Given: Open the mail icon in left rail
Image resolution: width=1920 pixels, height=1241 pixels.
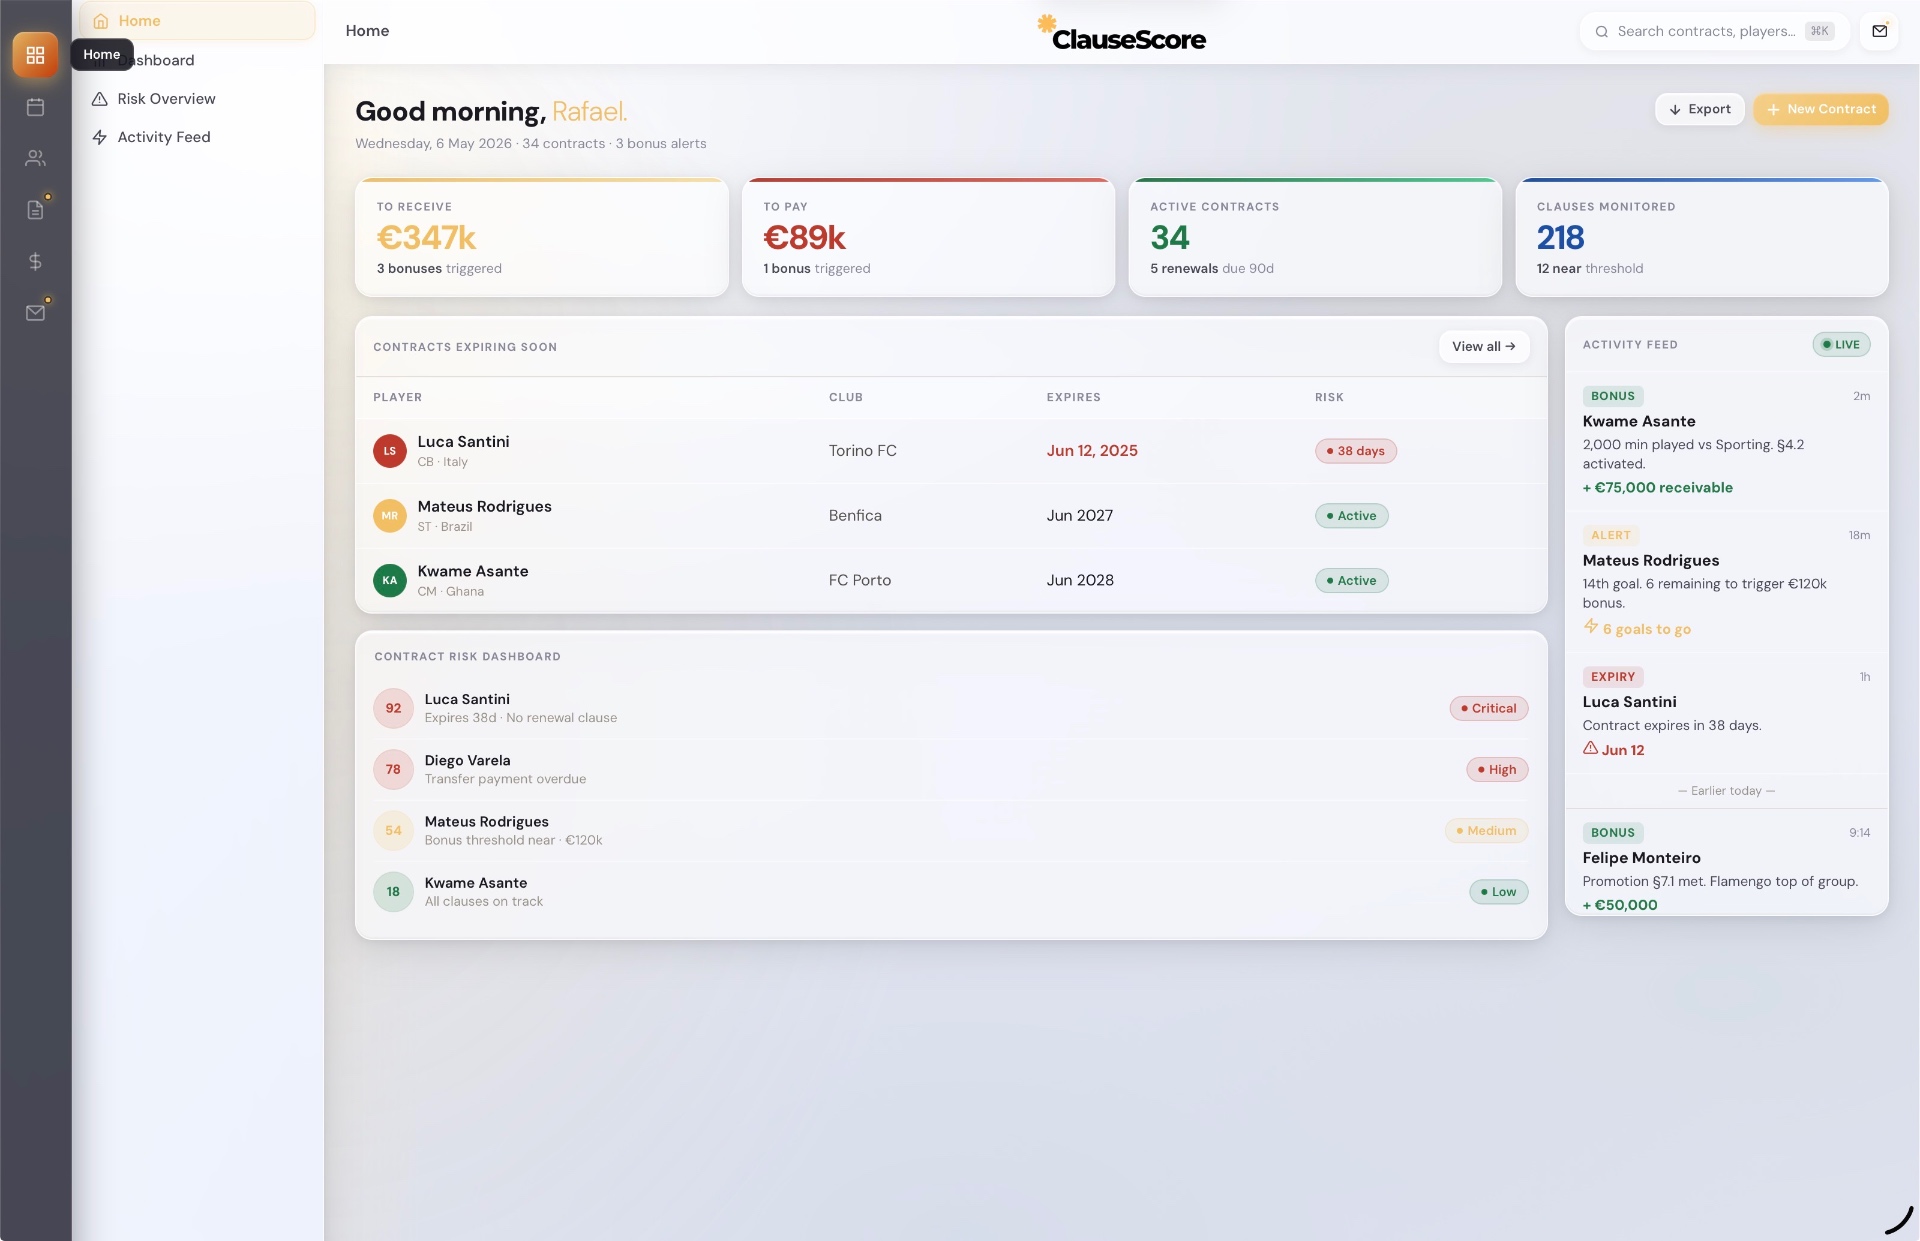Looking at the screenshot, I should pyautogui.click(x=35, y=313).
